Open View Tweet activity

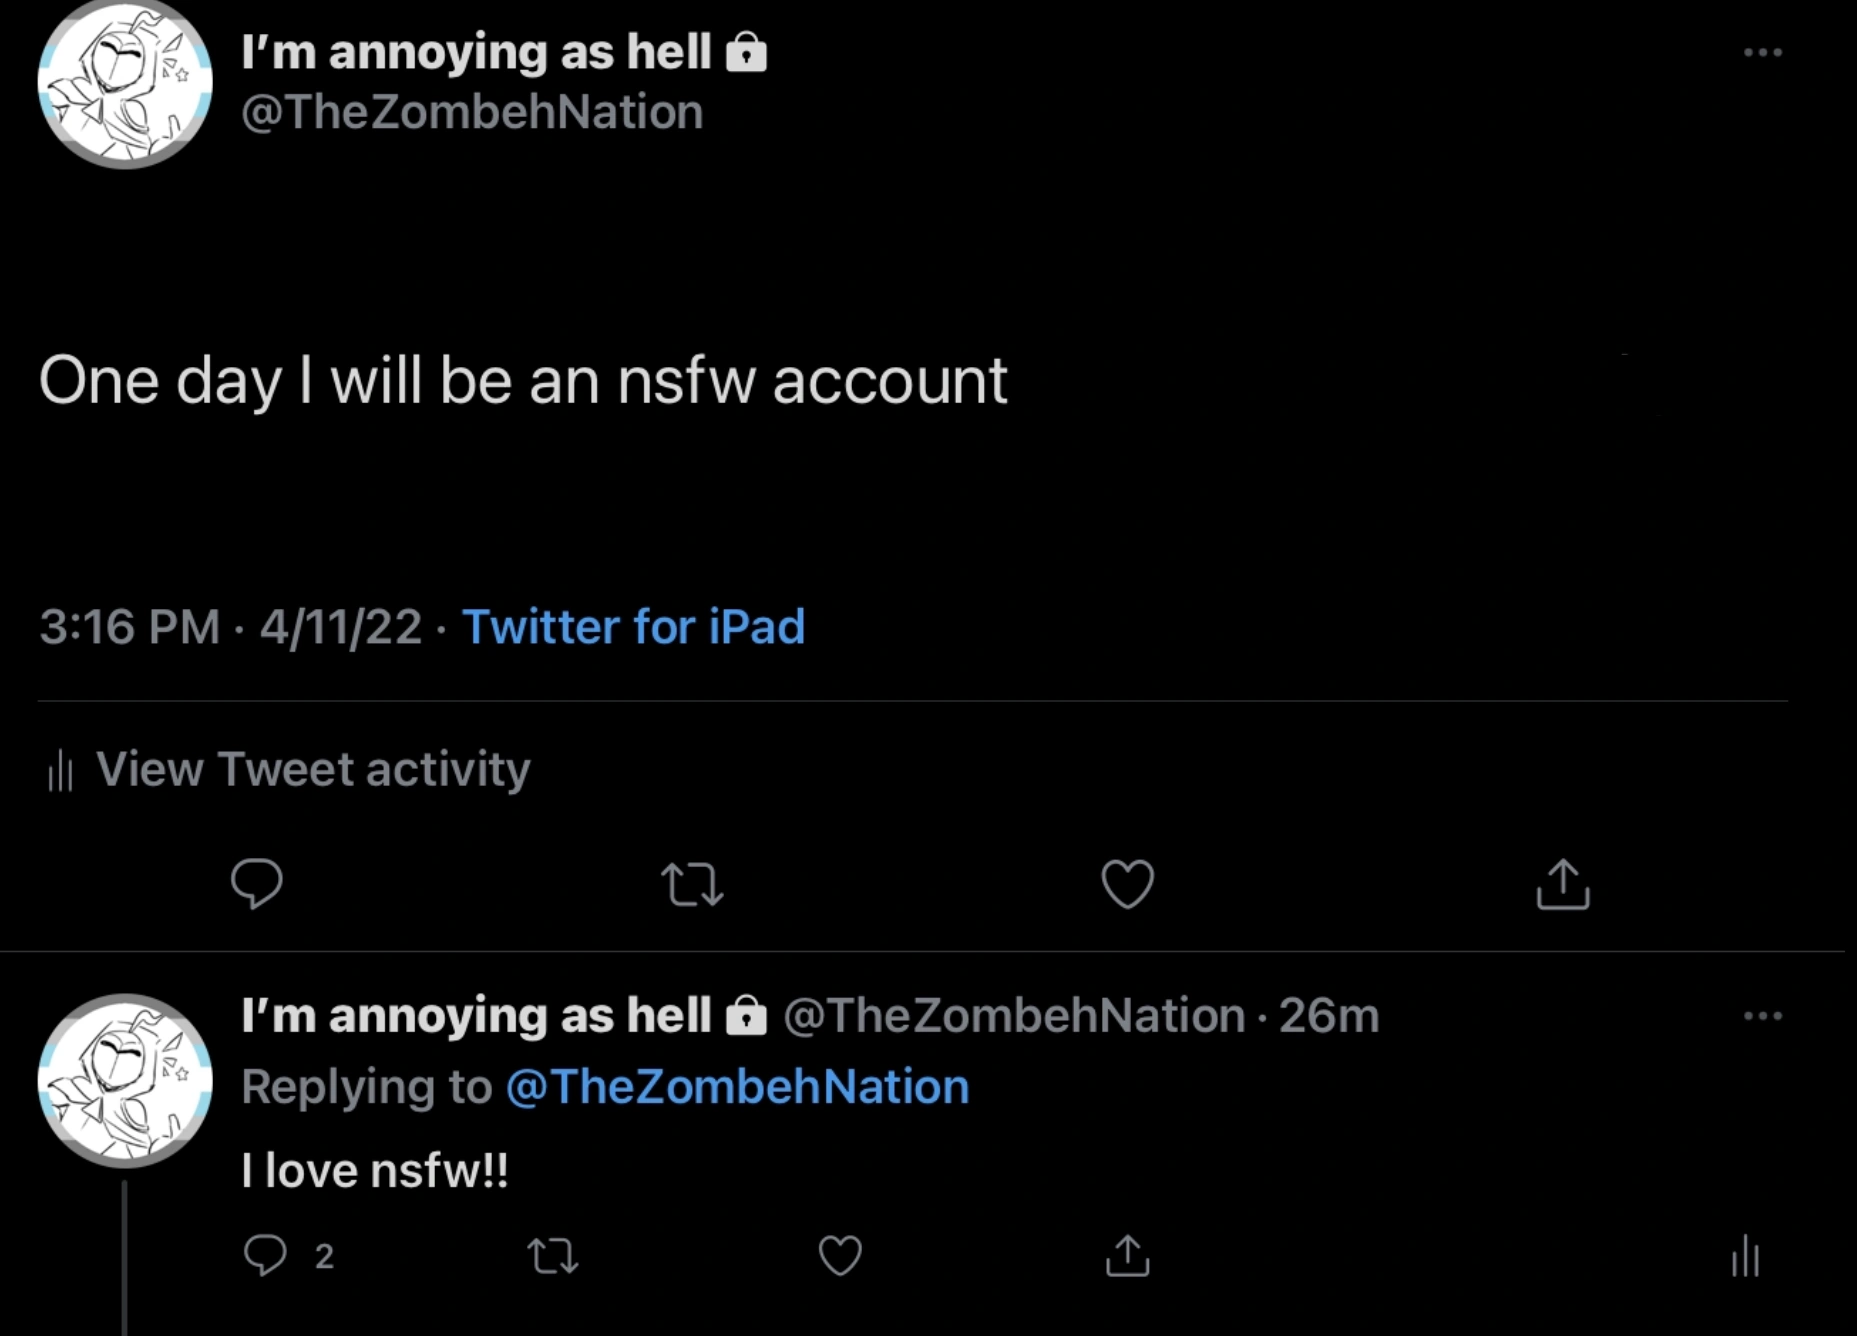pyautogui.click(x=312, y=769)
